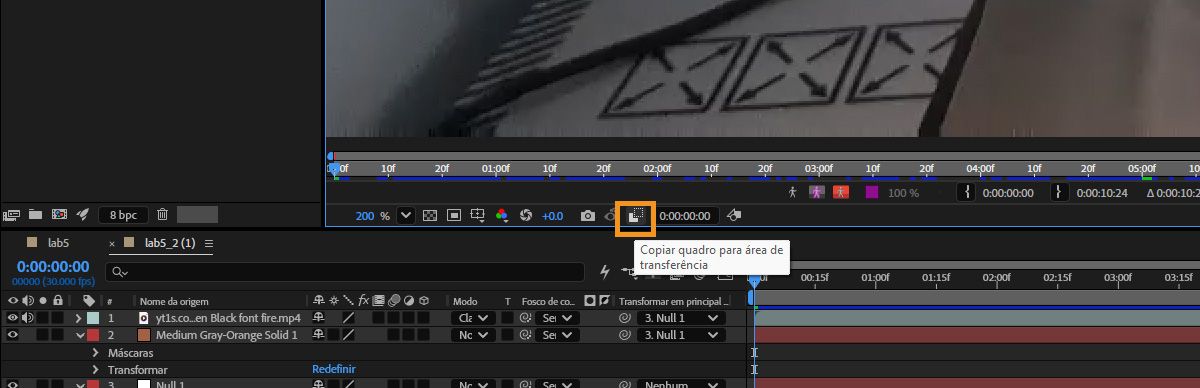Viewport: 1200px width, 388px height.
Task: Open magnification ratio dropdown arrow
Action: [x=406, y=215]
